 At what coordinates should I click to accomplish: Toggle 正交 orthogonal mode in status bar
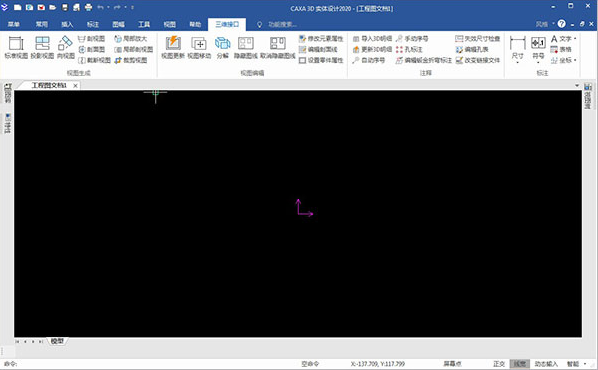click(499, 364)
